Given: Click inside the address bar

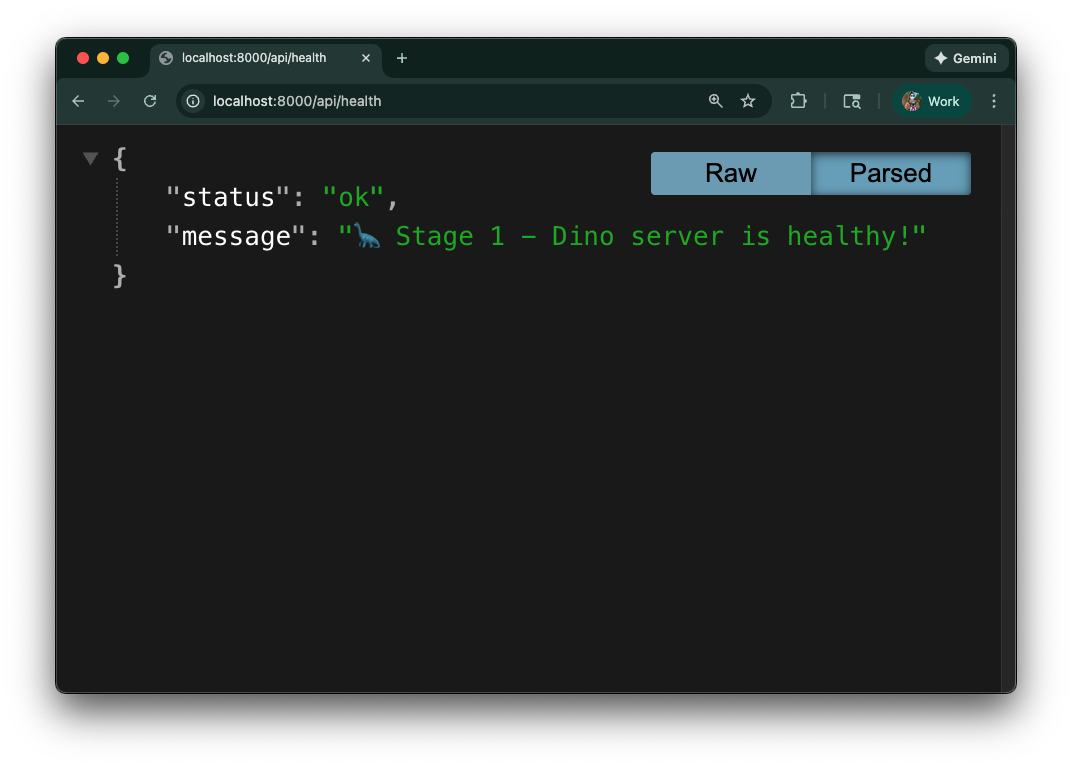Looking at the screenshot, I should (450, 101).
